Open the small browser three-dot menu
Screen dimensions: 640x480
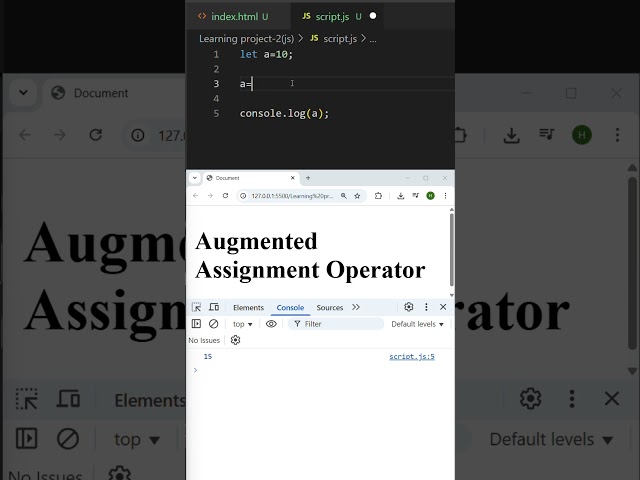(x=445, y=196)
